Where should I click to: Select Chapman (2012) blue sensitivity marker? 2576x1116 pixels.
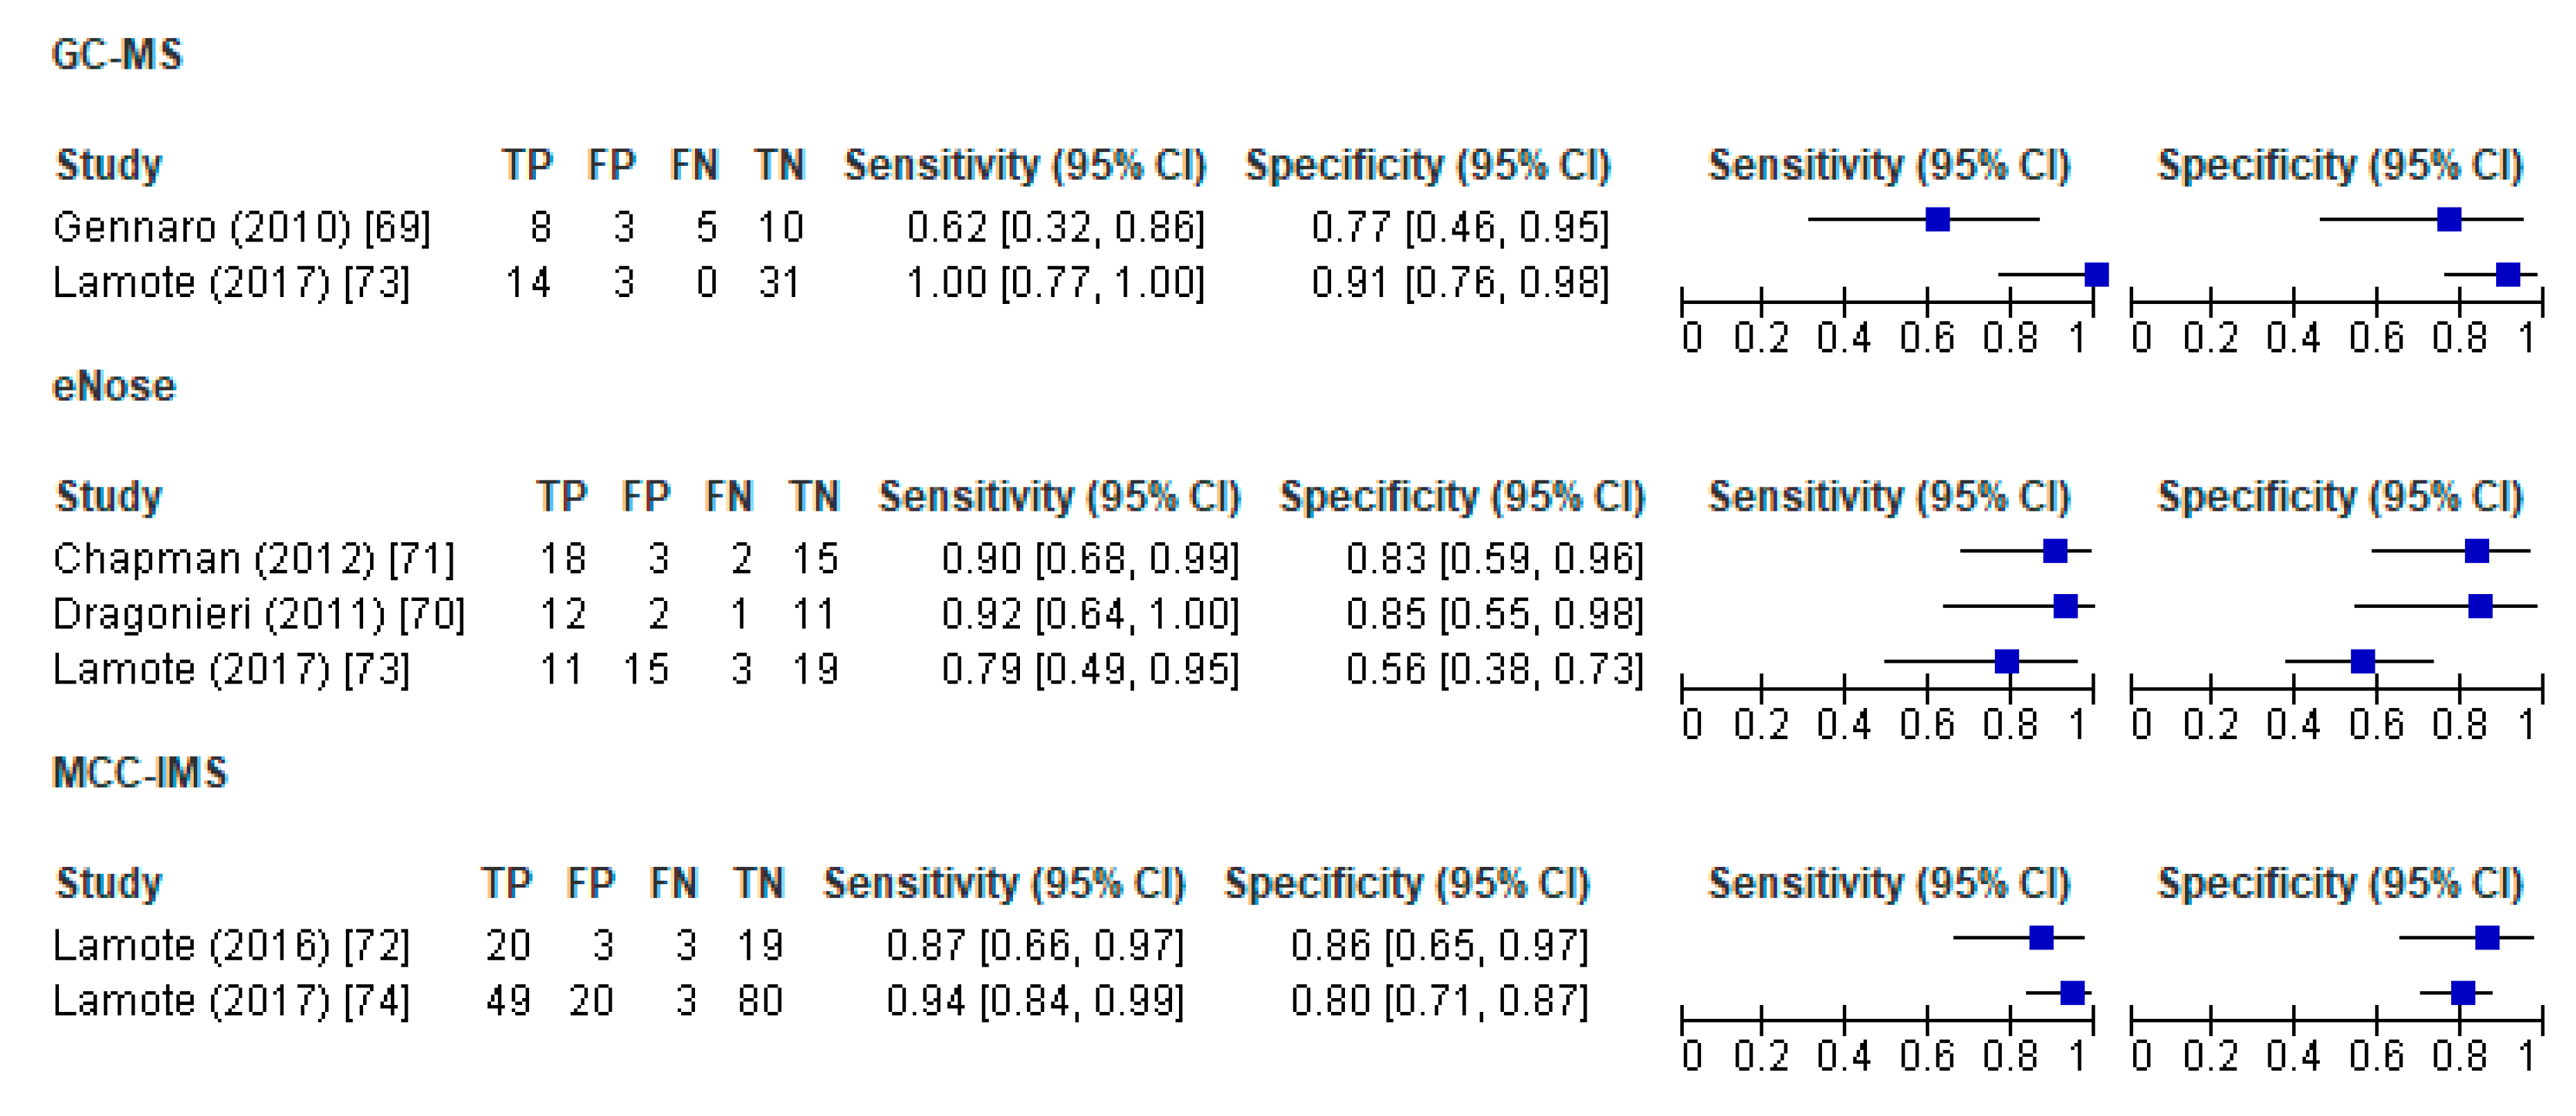2055,551
